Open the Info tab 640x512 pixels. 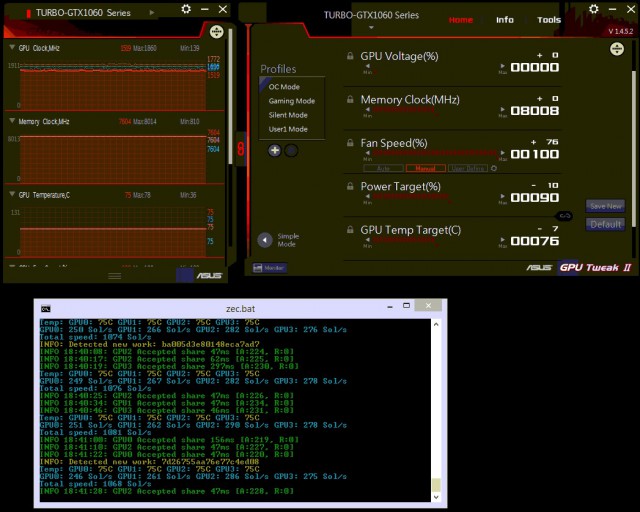(x=505, y=20)
